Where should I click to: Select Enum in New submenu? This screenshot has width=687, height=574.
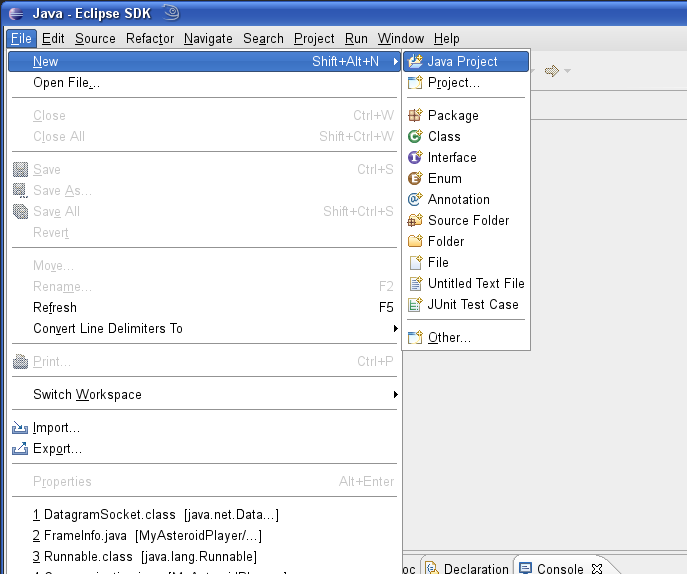click(x=466, y=178)
